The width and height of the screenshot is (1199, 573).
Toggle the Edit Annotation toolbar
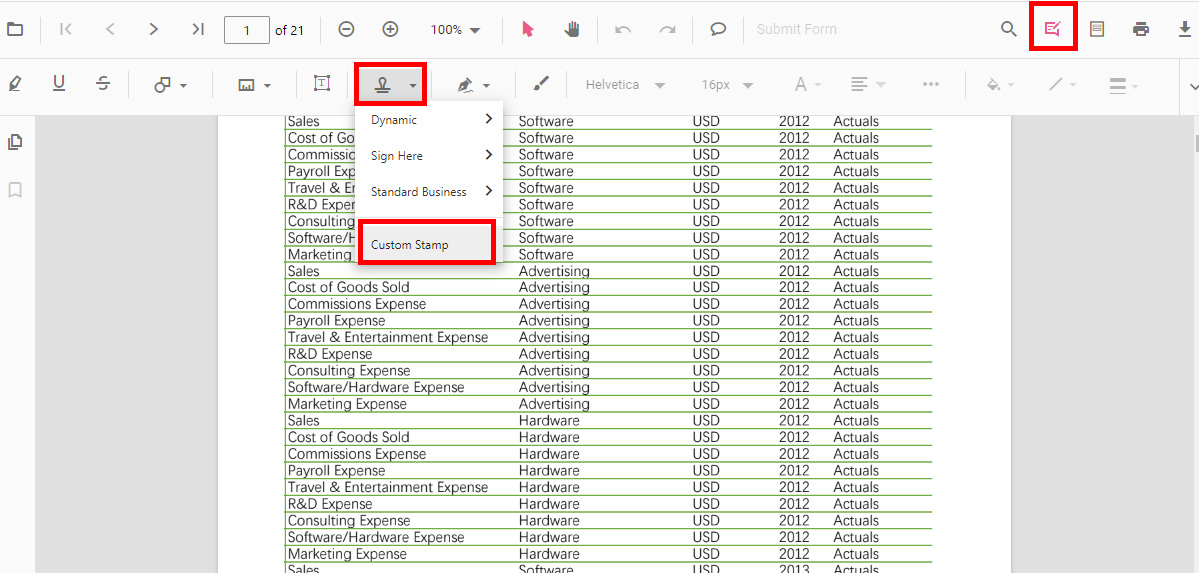tap(1053, 29)
